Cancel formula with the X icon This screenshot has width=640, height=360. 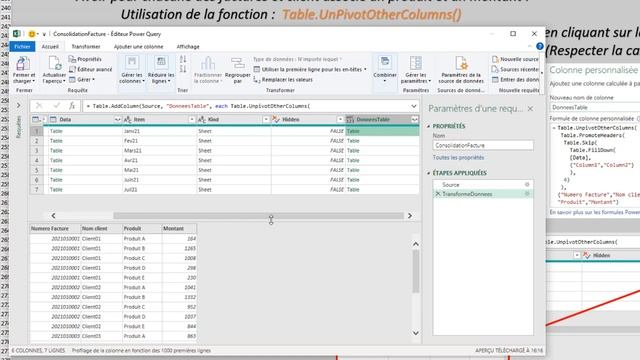[39, 106]
